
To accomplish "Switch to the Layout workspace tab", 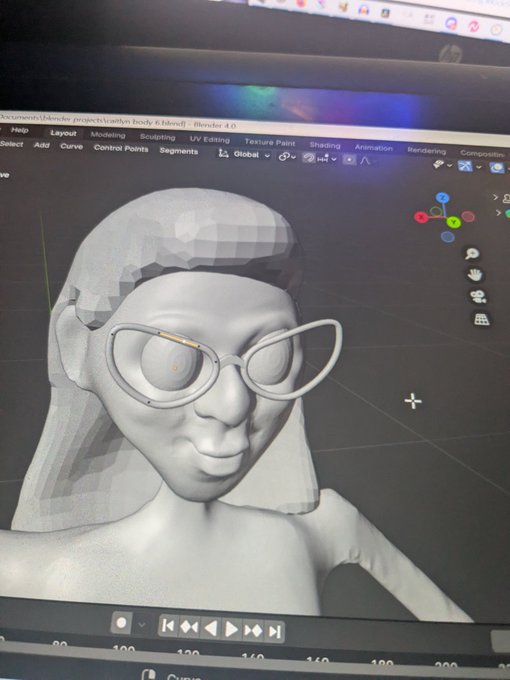I will pos(63,133).
